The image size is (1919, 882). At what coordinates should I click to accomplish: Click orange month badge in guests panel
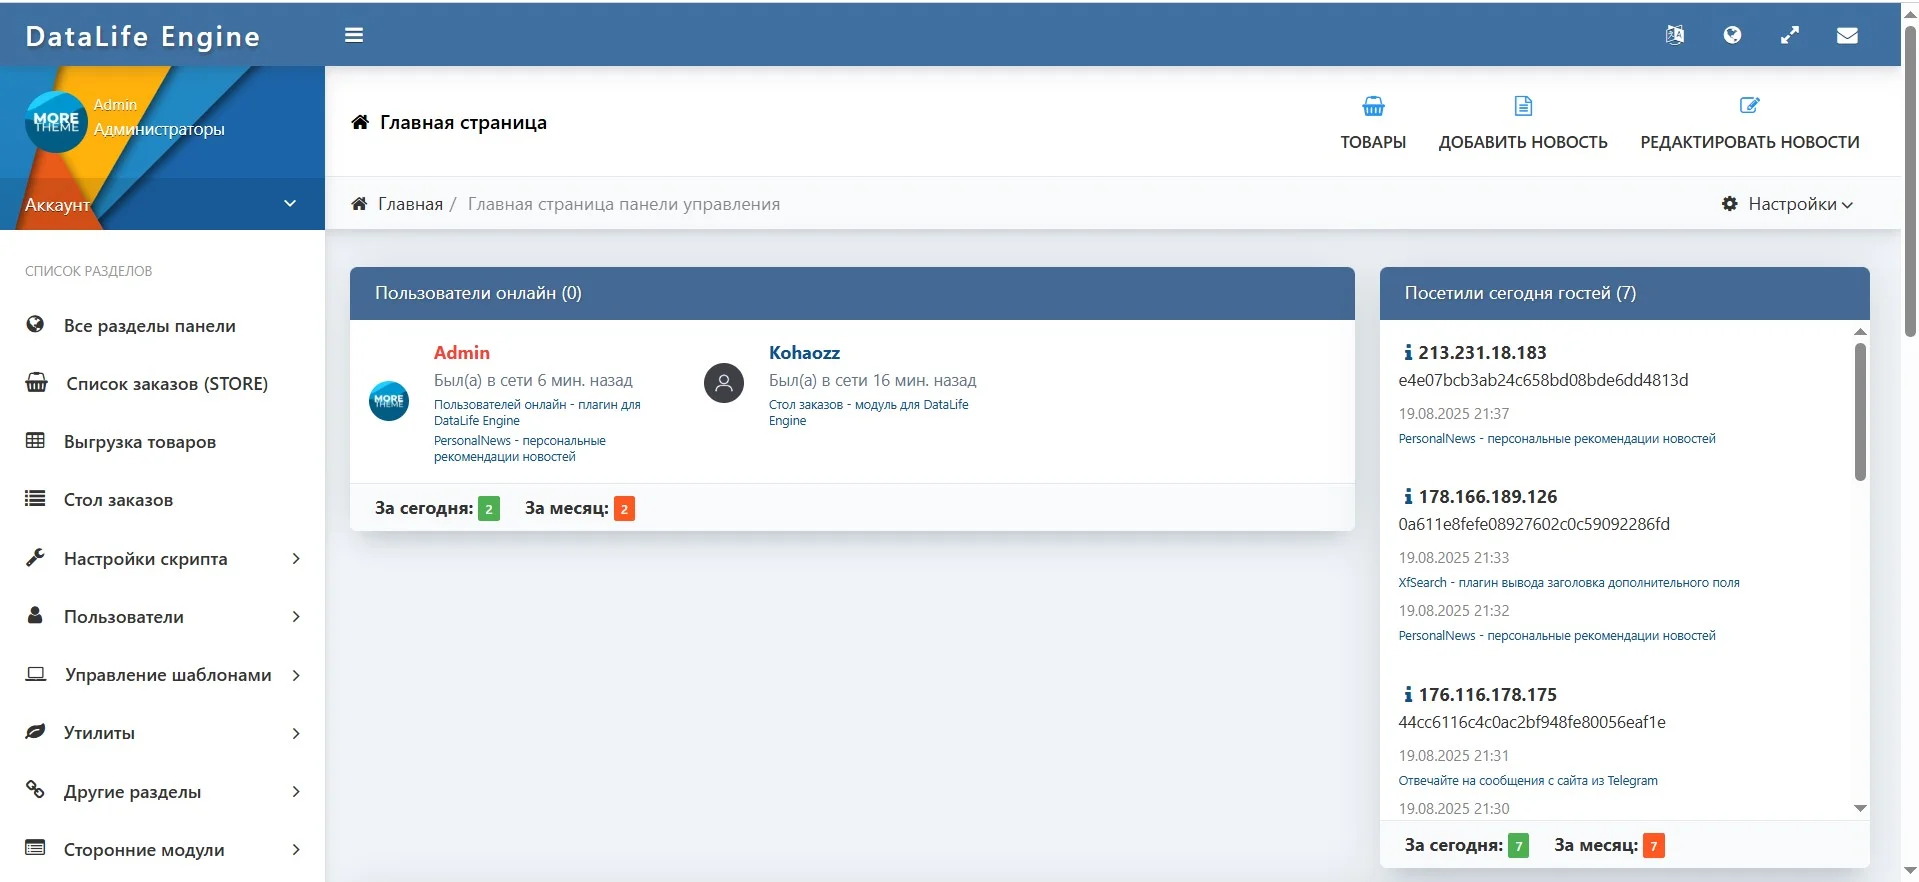[1654, 846]
